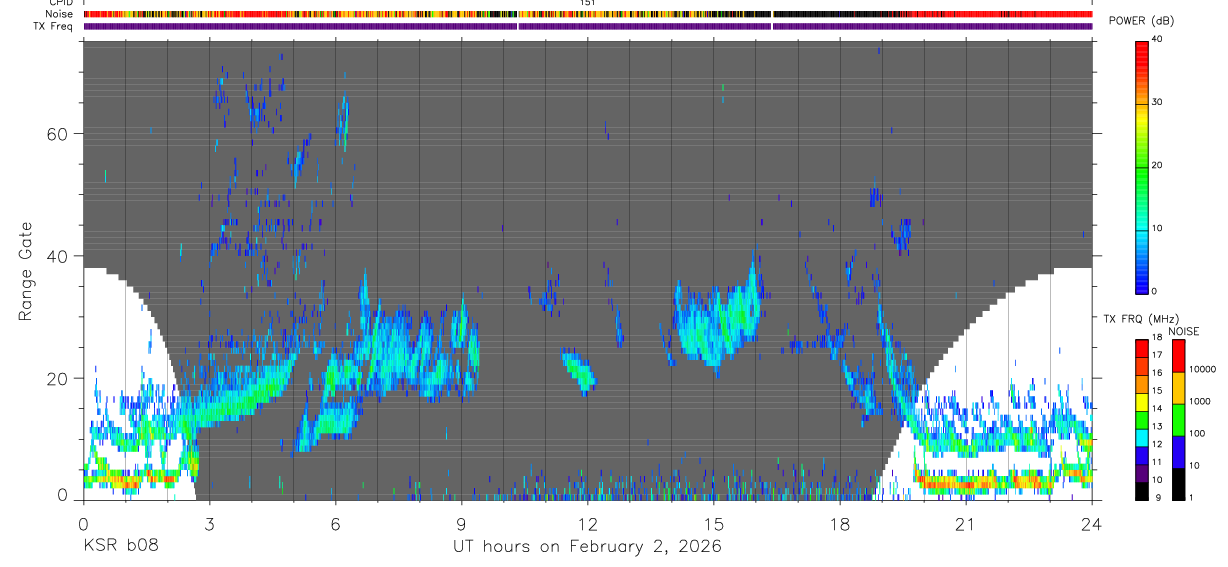The image size is (1228, 567).
Task: Select the yellow 14–15 MHz frequency swatch
Action: pos(1141,402)
